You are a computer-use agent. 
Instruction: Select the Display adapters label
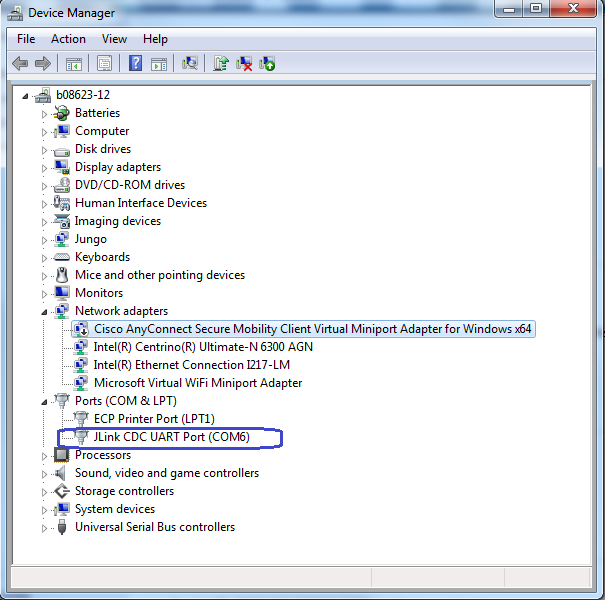click(118, 167)
